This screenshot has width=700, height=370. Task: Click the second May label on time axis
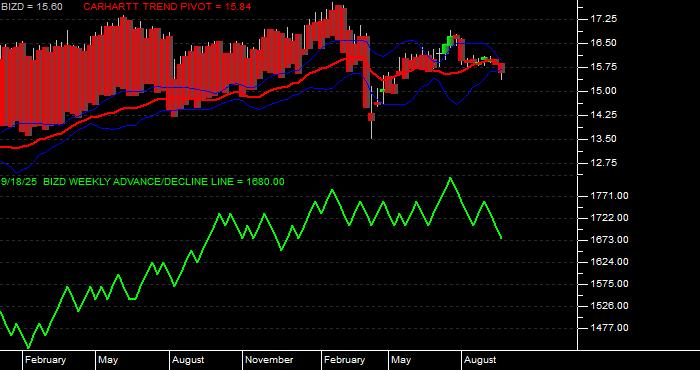click(401, 360)
